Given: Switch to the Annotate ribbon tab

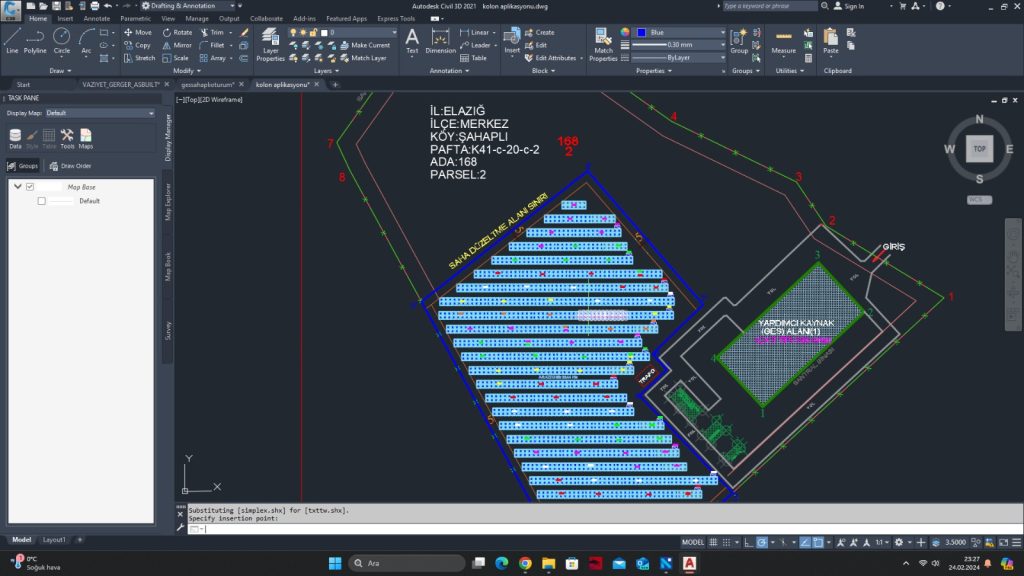Looking at the screenshot, I should click(x=97, y=18).
